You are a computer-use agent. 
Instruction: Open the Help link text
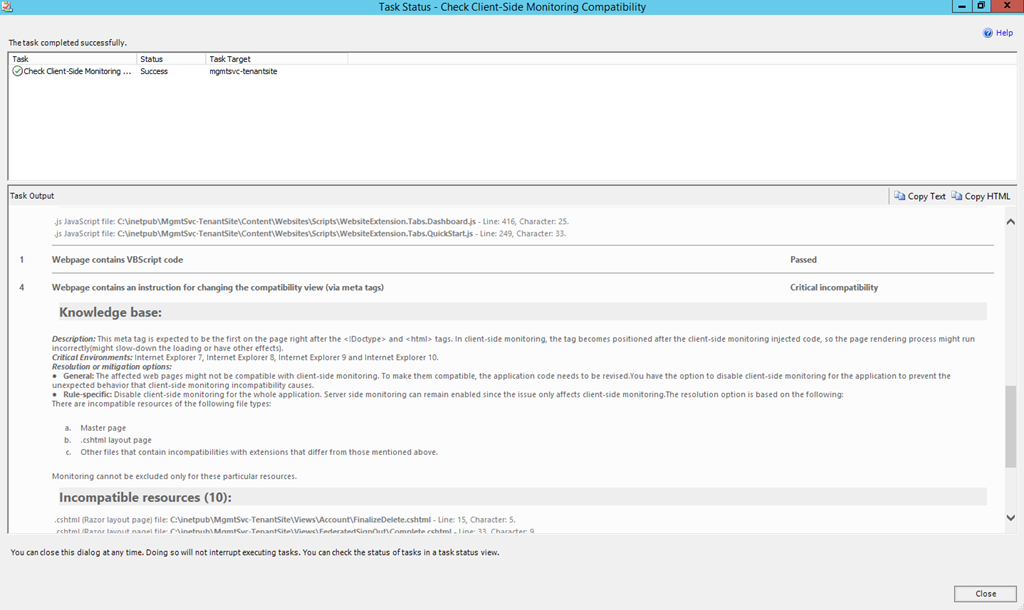coord(1004,33)
